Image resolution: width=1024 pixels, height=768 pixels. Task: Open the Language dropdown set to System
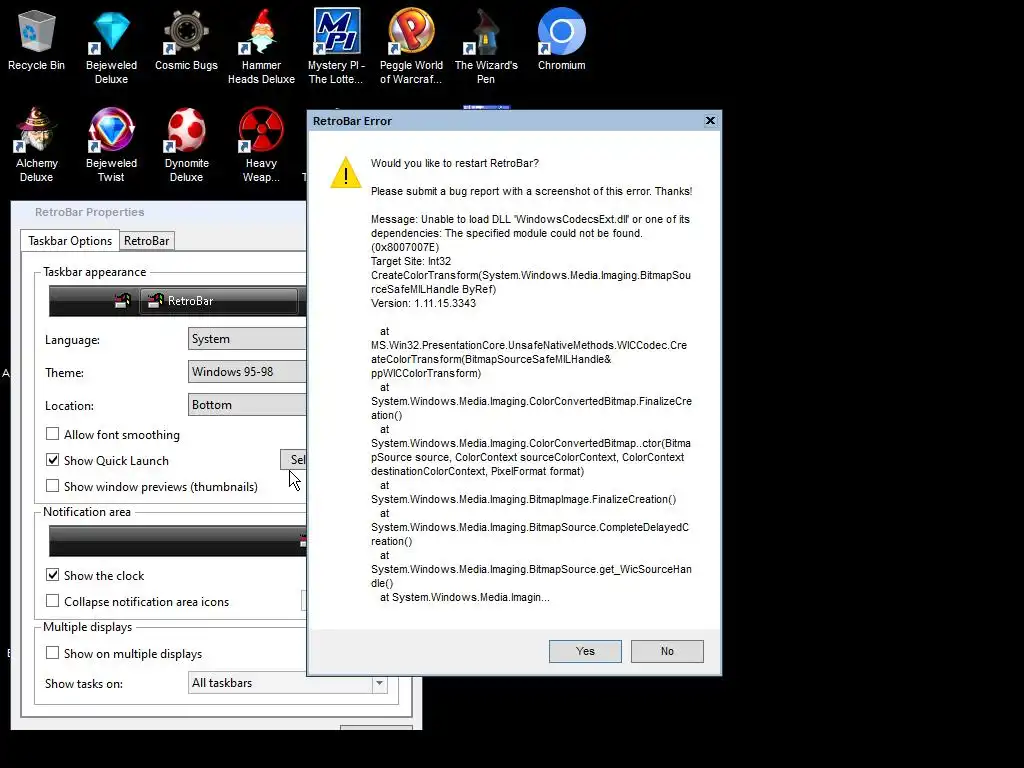coord(247,339)
